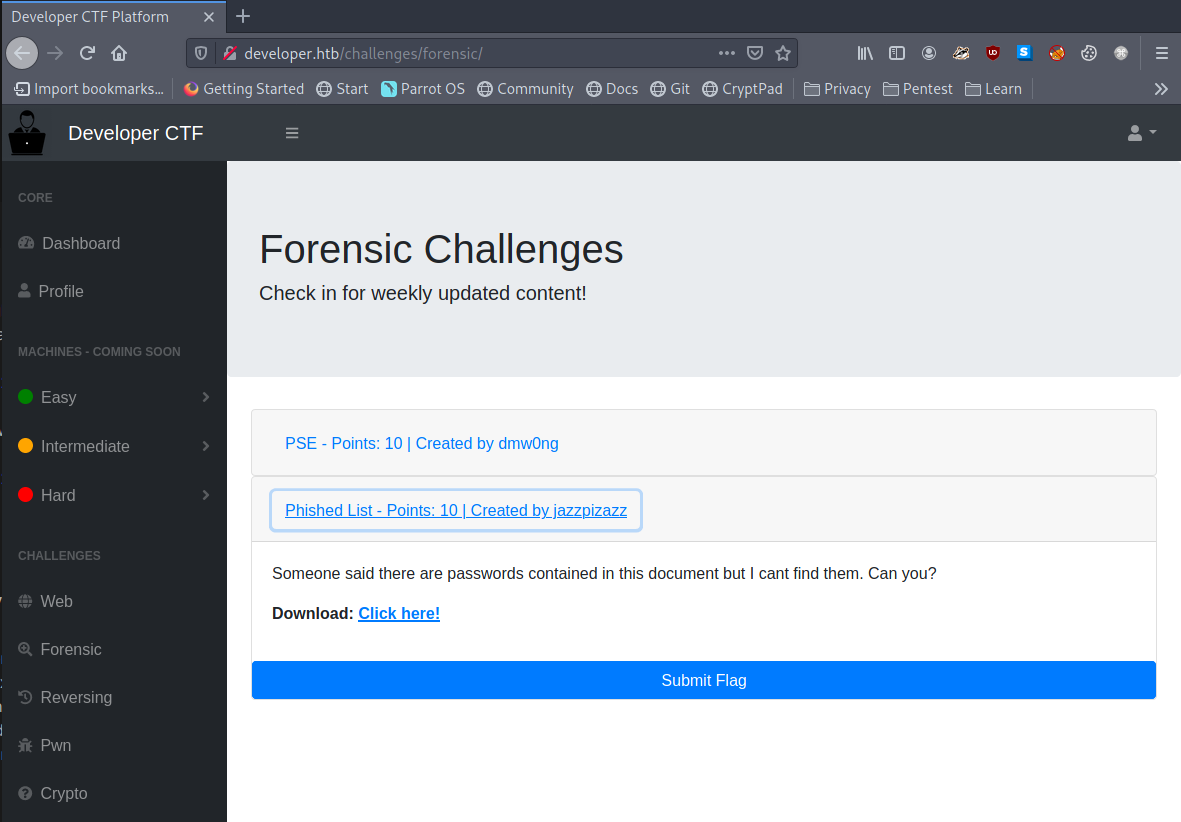Bookmark this page with star icon
The height and width of the screenshot is (822, 1181).
point(783,53)
